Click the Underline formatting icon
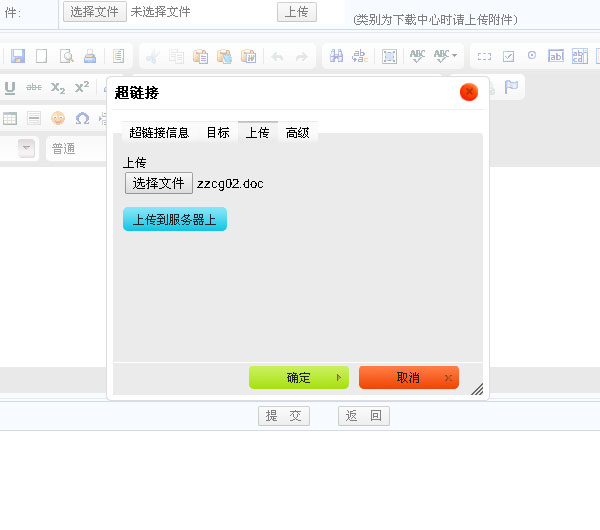Image resolution: width=600 pixels, height=530 pixels. [10, 87]
